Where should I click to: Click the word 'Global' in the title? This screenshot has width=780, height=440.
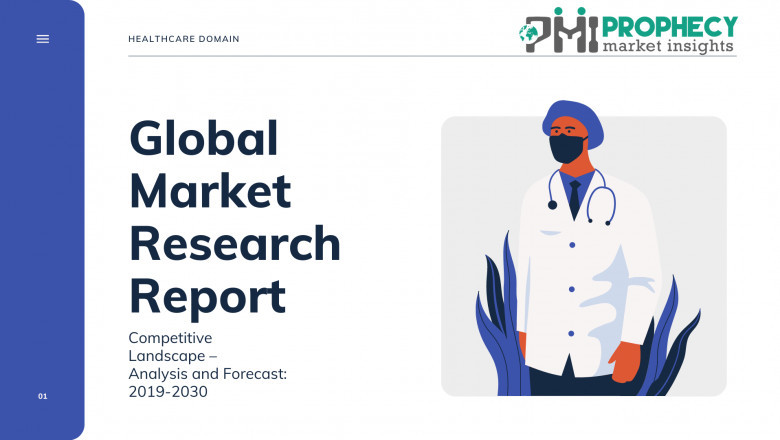point(203,138)
